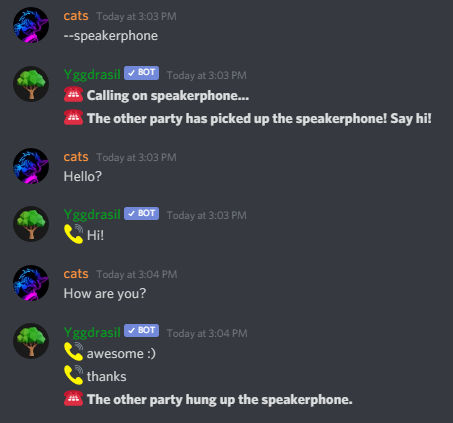Image resolution: width=453 pixels, height=423 pixels.
Task: Click the cats username above "Hello?"
Action: pos(76,157)
